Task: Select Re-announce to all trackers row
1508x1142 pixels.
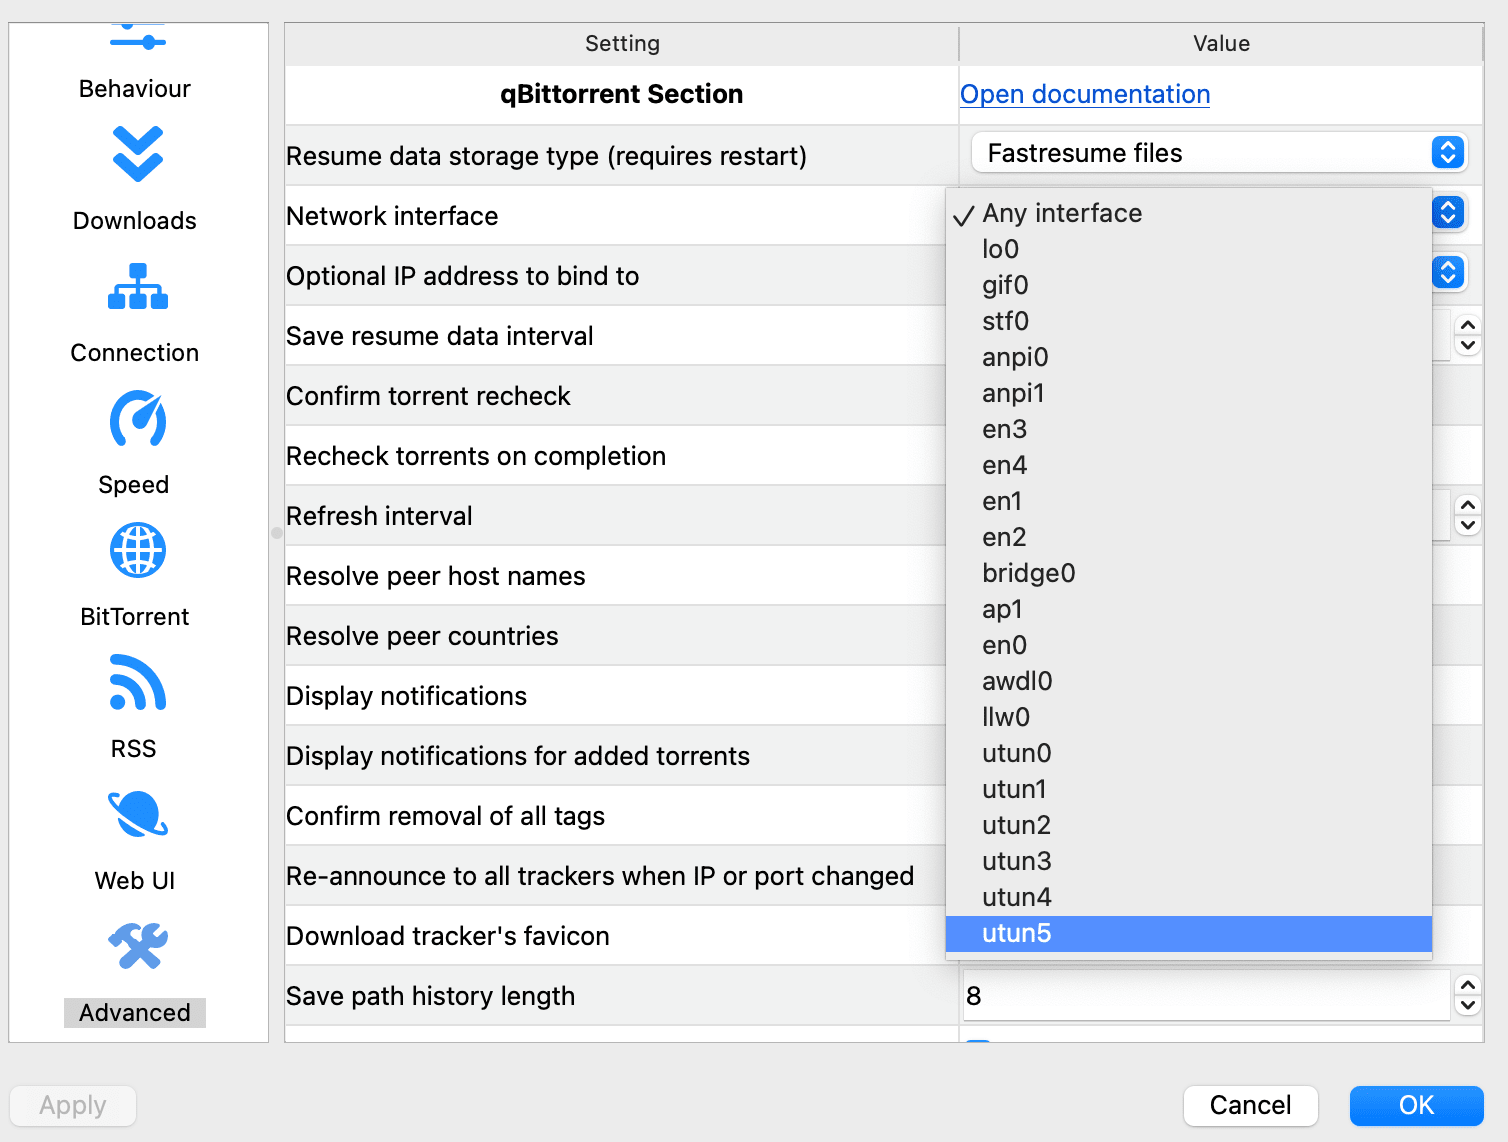Action: 615,876
